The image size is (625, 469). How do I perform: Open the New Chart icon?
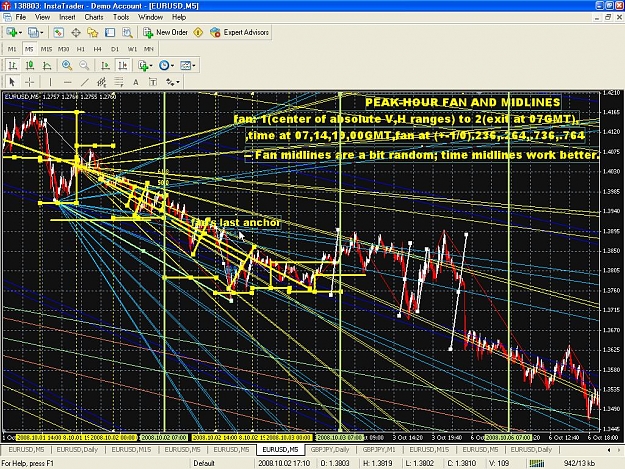[12, 32]
